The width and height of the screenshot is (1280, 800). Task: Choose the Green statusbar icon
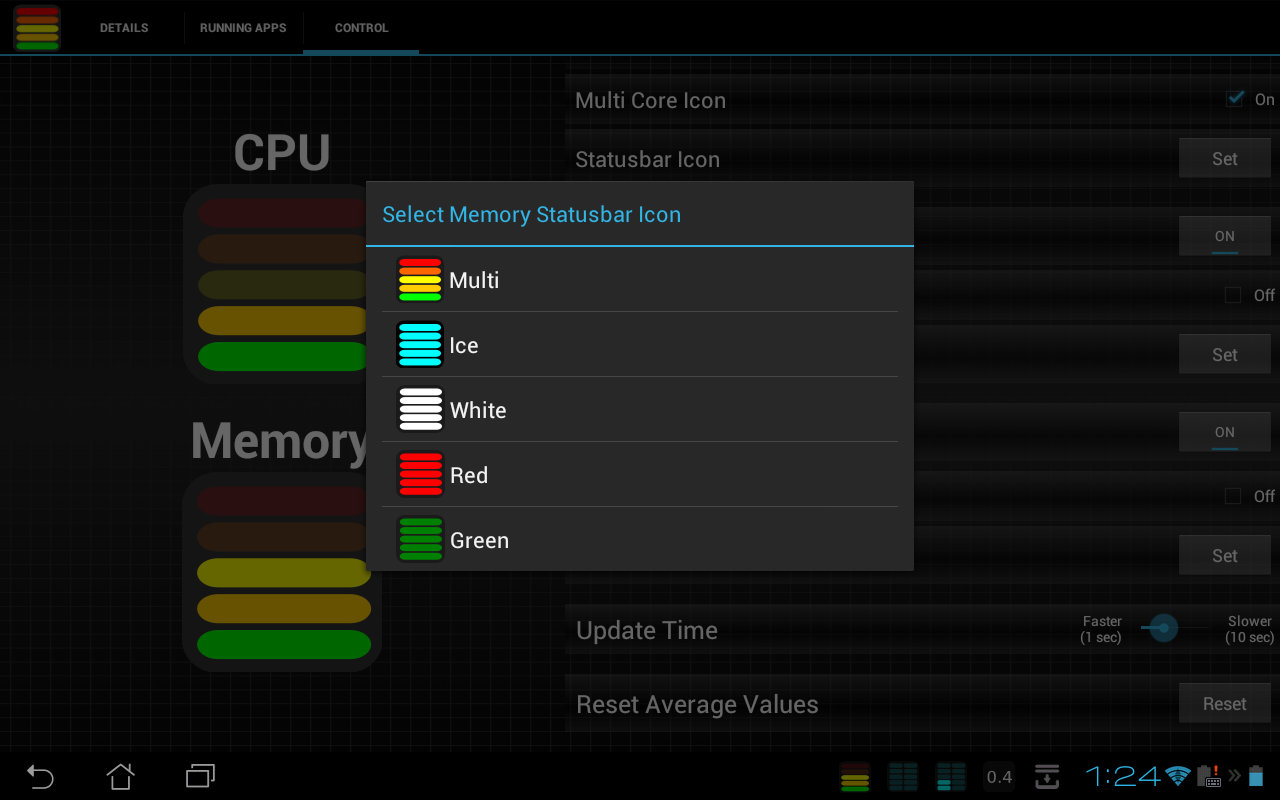click(479, 539)
